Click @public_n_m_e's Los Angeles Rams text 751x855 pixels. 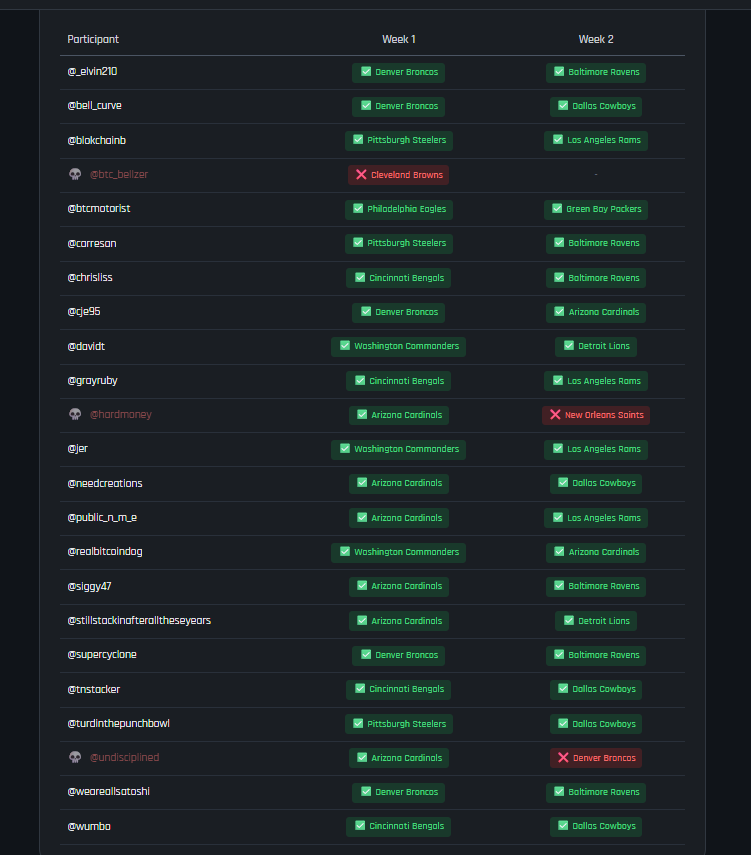coord(604,517)
